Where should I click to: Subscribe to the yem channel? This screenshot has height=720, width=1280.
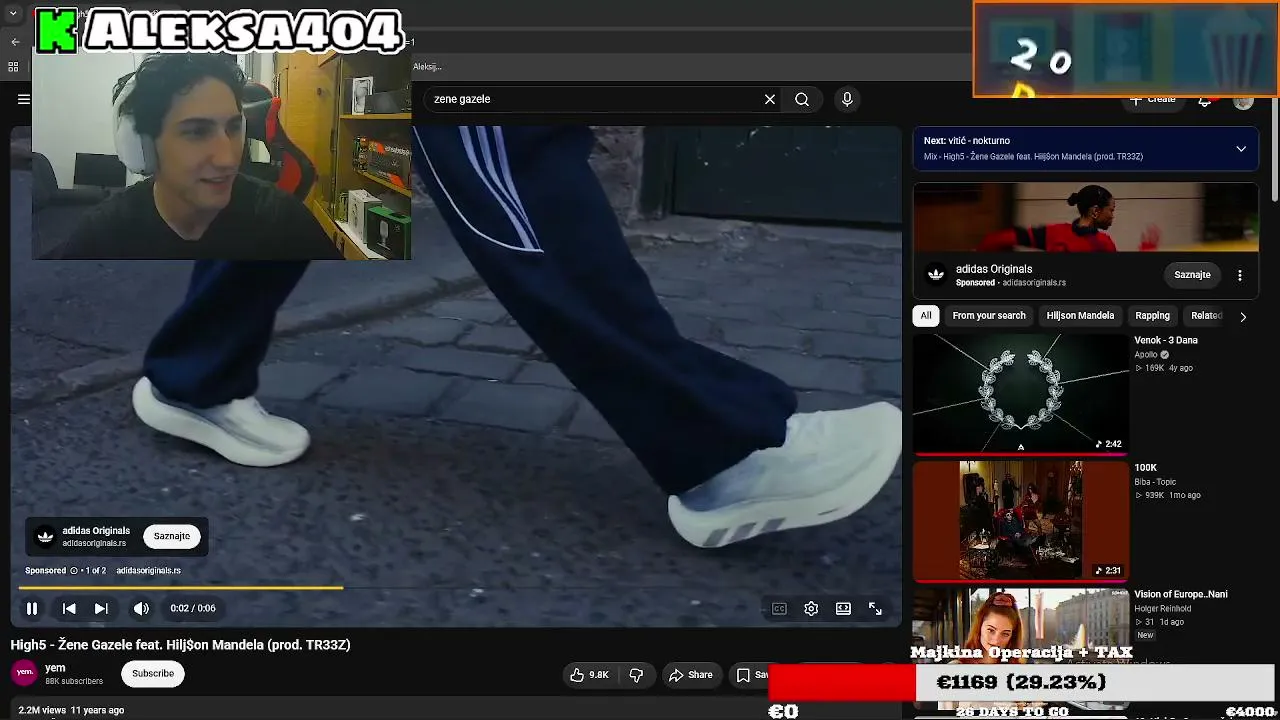click(153, 674)
